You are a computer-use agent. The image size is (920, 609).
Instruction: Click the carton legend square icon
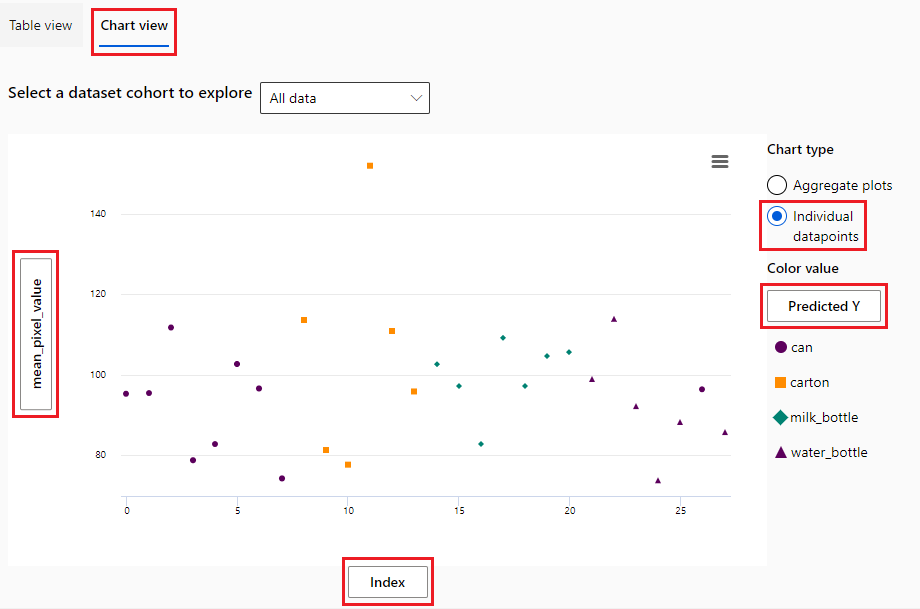pyautogui.click(x=780, y=383)
